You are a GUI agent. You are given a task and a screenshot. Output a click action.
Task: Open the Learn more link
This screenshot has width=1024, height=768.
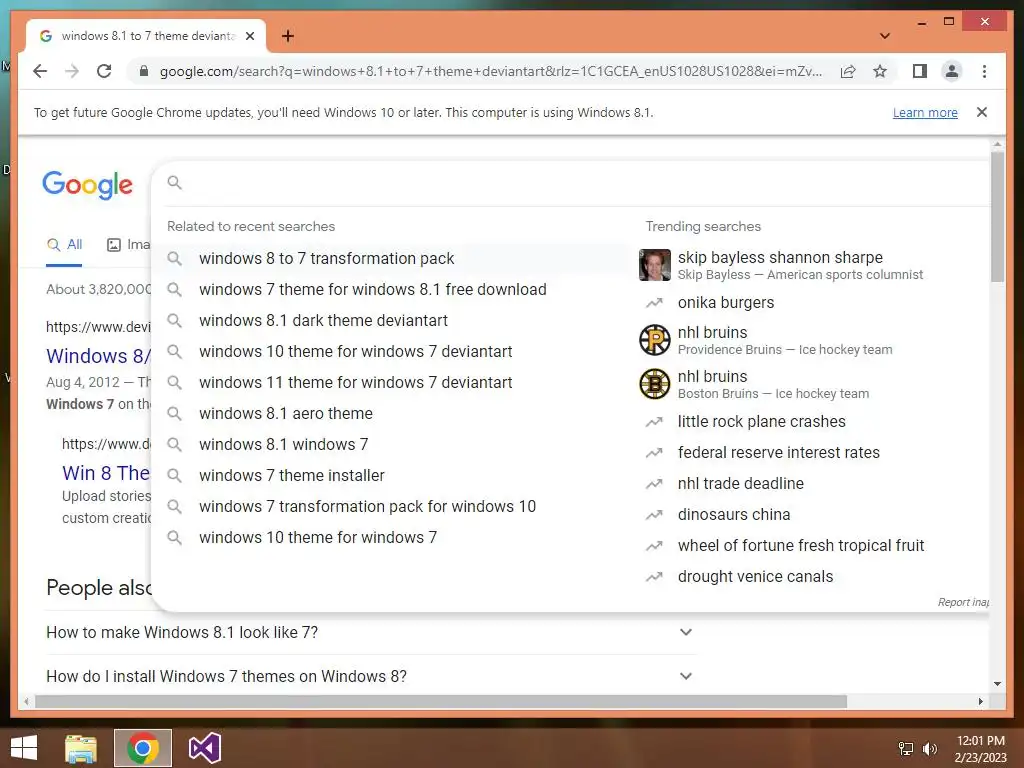(925, 112)
